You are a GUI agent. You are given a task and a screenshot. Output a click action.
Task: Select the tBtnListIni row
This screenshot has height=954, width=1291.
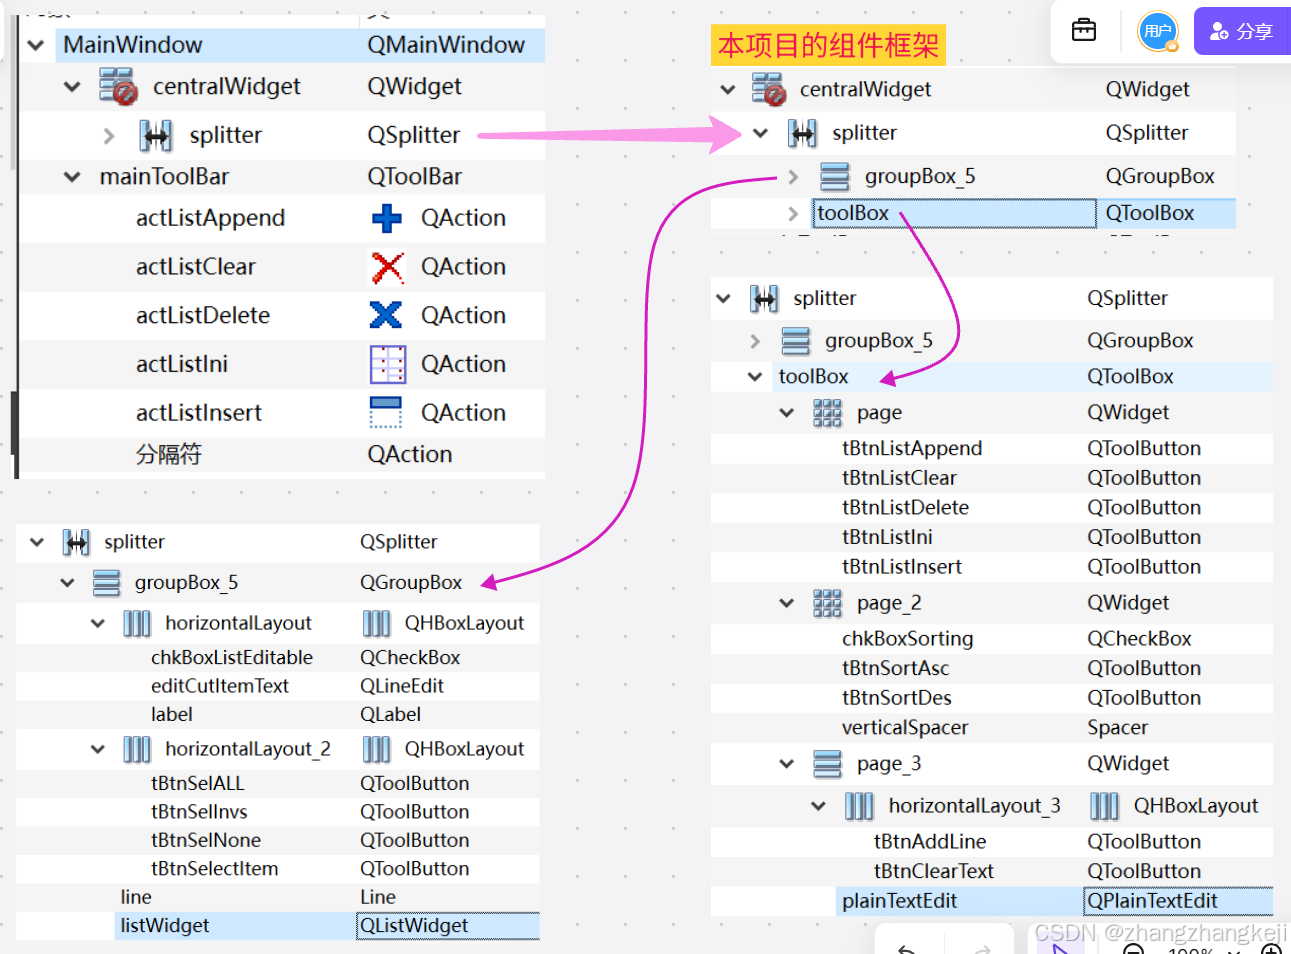[992, 537]
